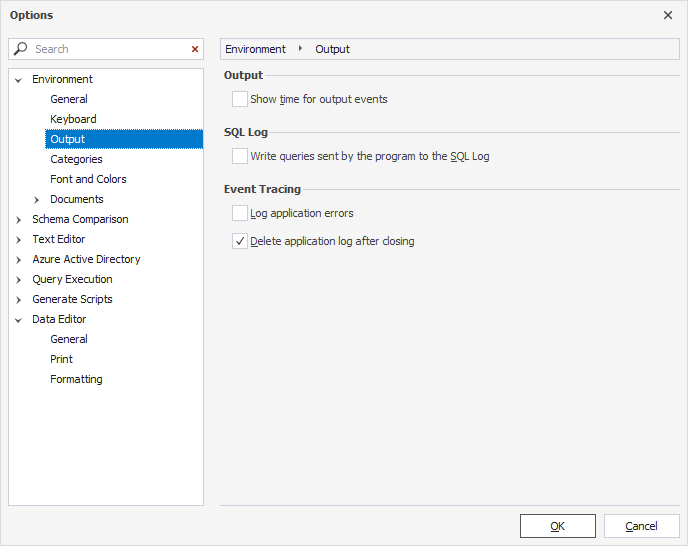Enable Log application errors checkbox

pyautogui.click(x=240, y=213)
